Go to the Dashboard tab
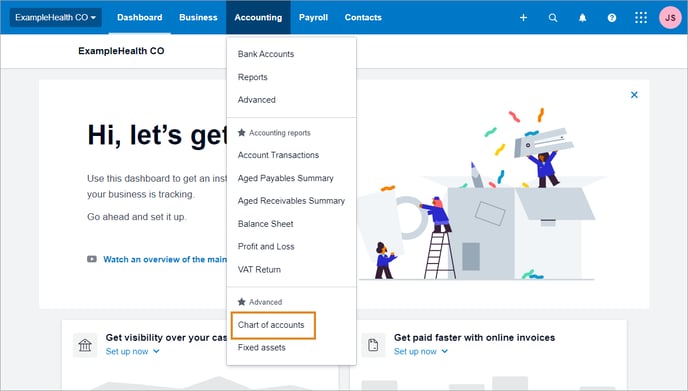This screenshot has height=391, width=688. coord(140,18)
